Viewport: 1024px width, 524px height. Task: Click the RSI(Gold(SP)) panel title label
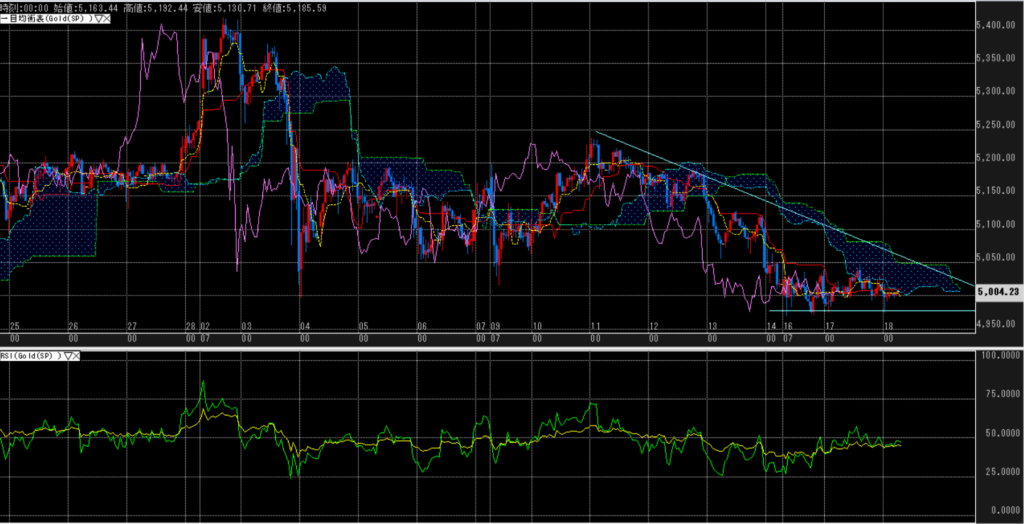click(x=30, y=354)
